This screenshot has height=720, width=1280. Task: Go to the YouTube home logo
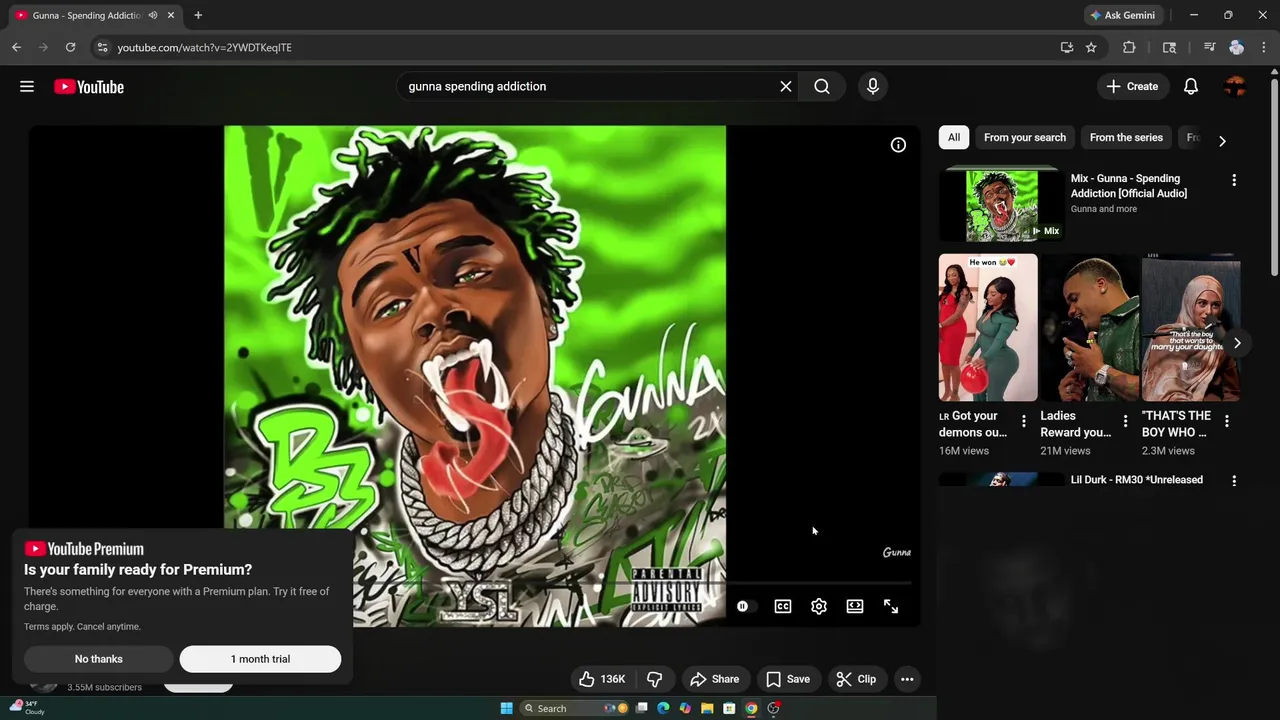[x=89, y=87]
